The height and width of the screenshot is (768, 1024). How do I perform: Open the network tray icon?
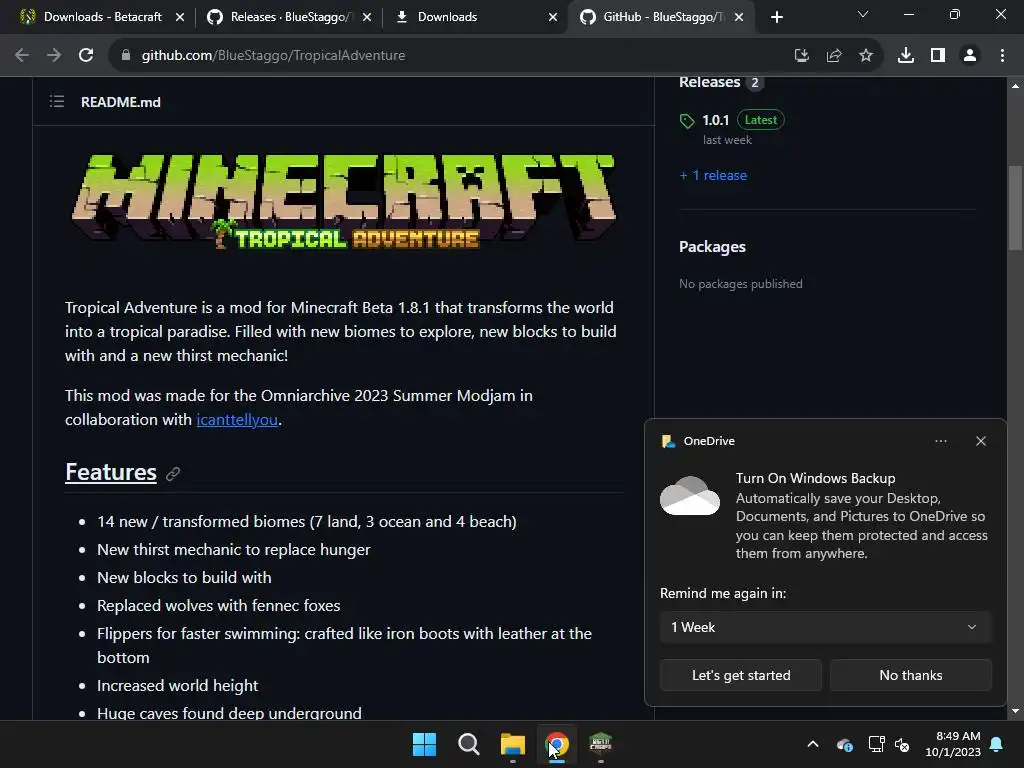point(876,744)
